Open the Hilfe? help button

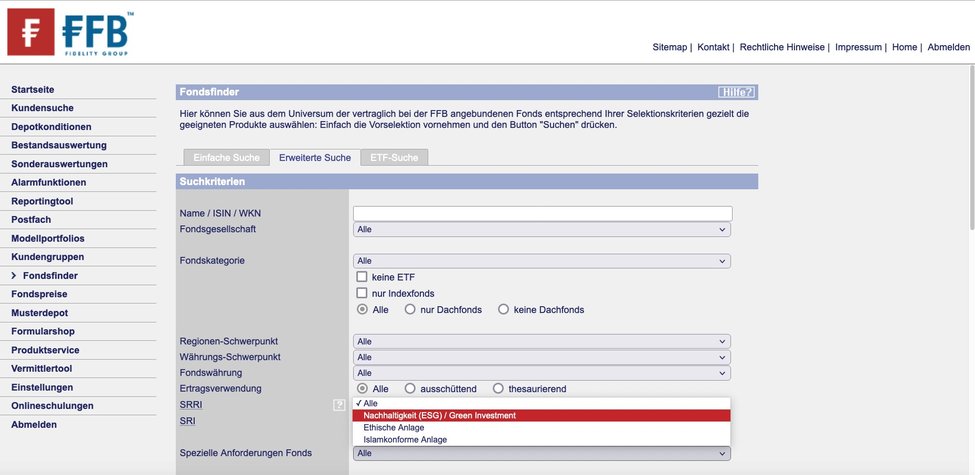tap(736, 92)
